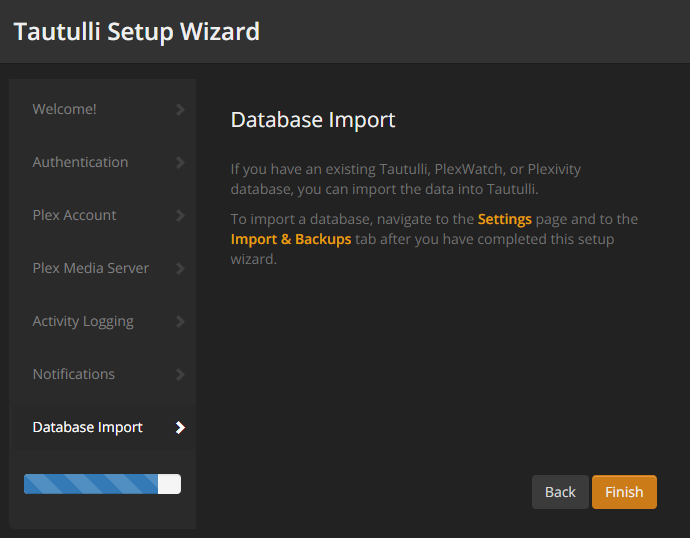Click the striped setup progress bar

pos(102,484)
